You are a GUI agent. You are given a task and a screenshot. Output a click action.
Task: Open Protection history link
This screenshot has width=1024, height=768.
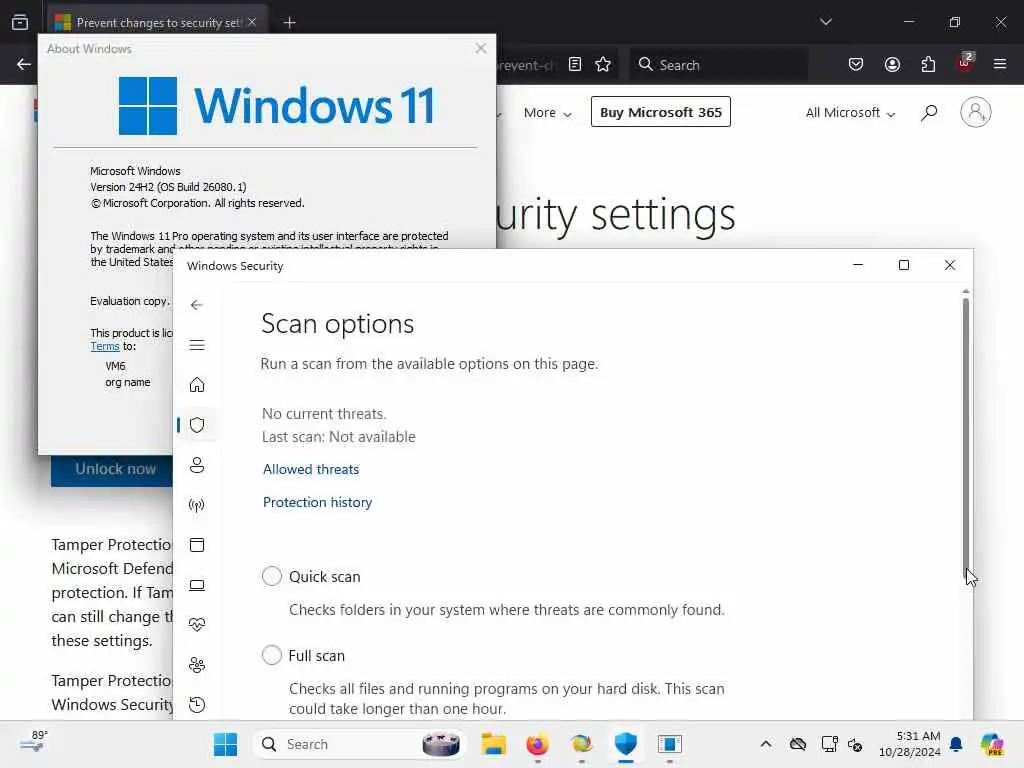(x=317, y=502)
